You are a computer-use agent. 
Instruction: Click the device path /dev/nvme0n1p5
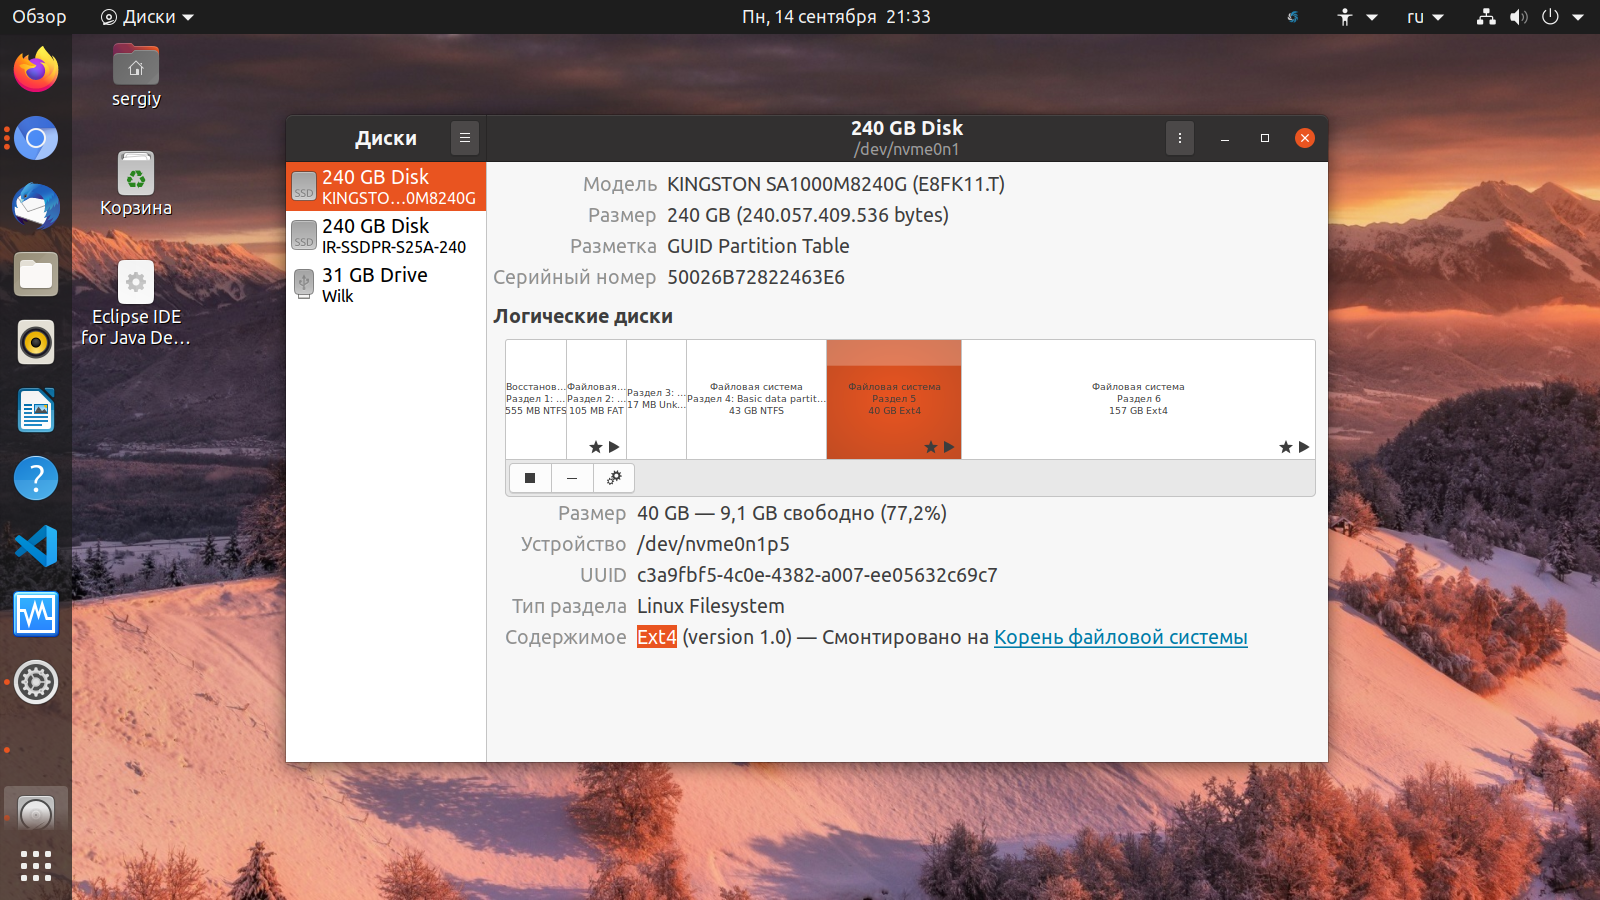pos(713,544)
